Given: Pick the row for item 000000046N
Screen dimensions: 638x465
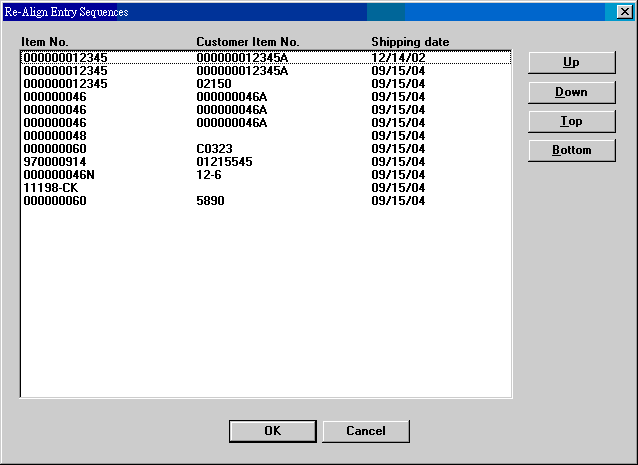Looking at the screenshot, I should tap(58, 175).
